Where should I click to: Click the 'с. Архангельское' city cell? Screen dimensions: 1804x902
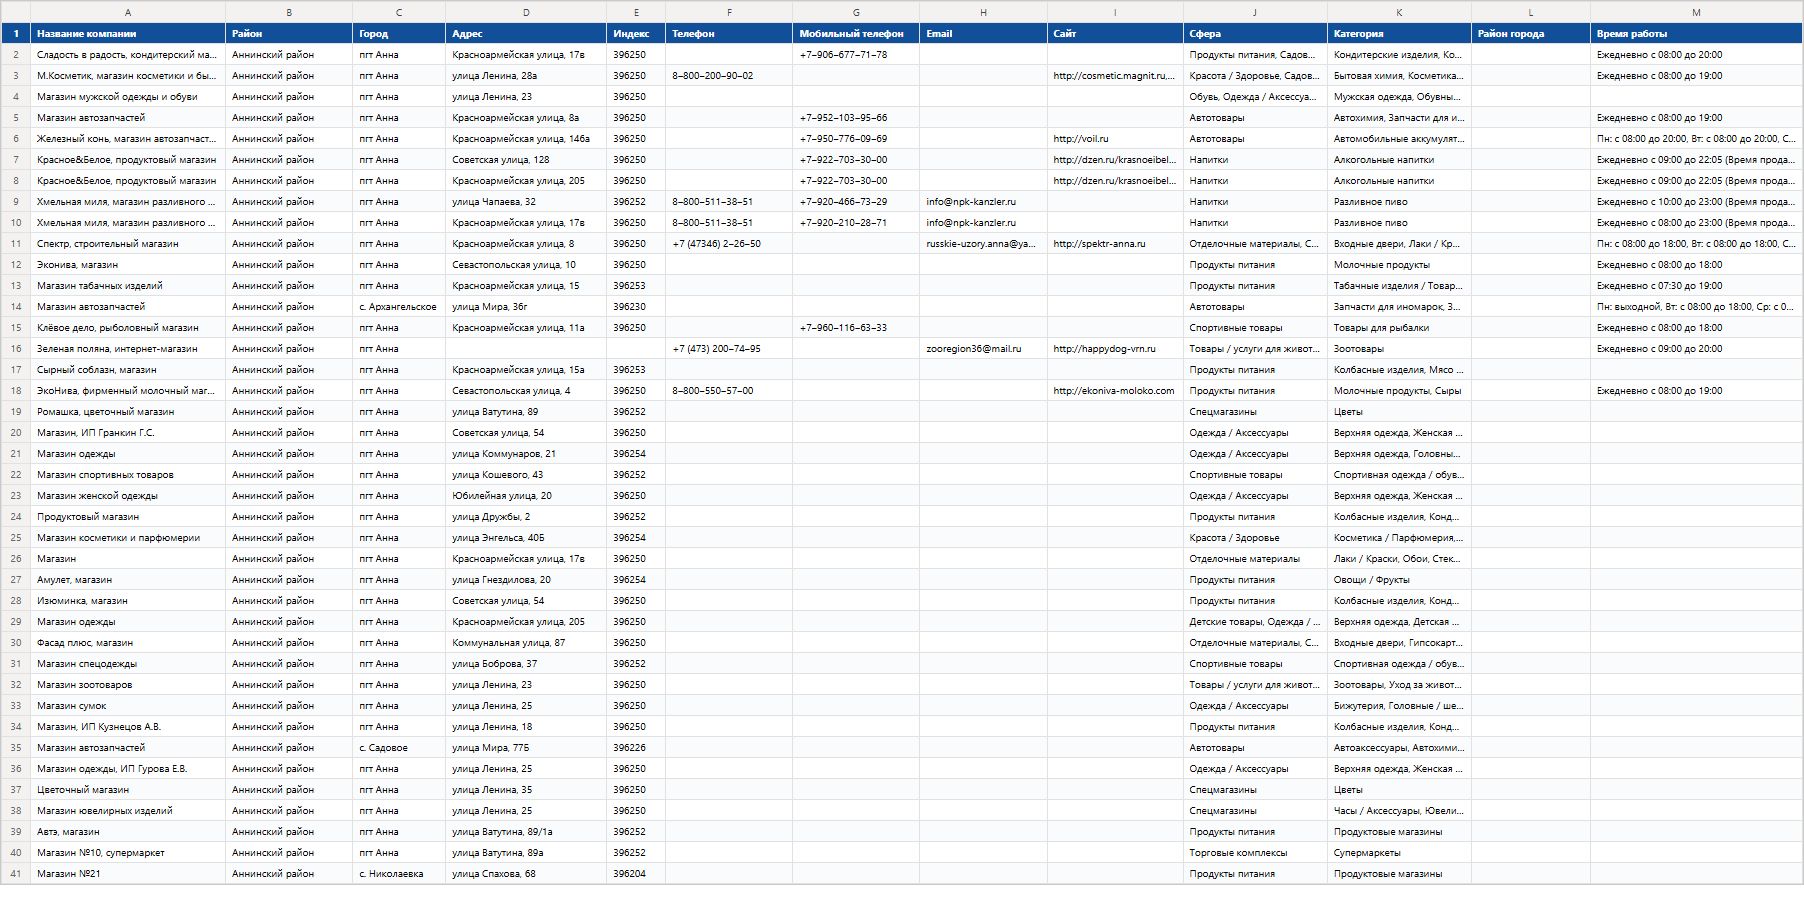(x=399, y=306)
